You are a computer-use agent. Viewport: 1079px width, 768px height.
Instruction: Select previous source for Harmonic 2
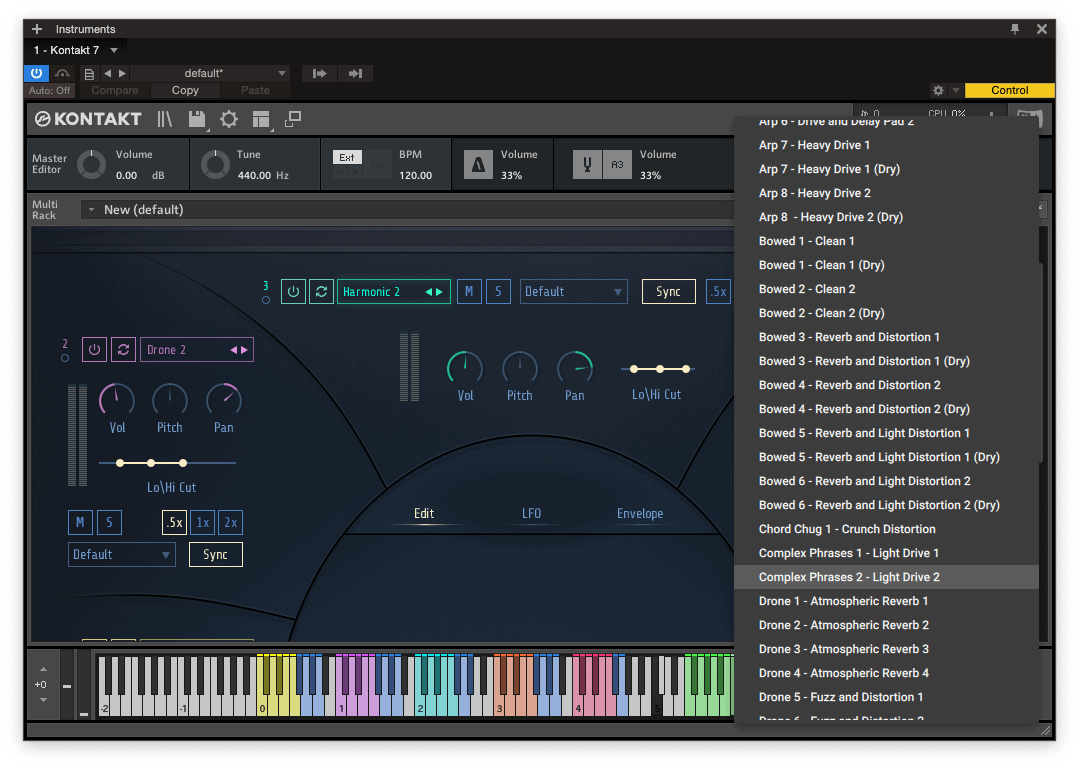429,292
